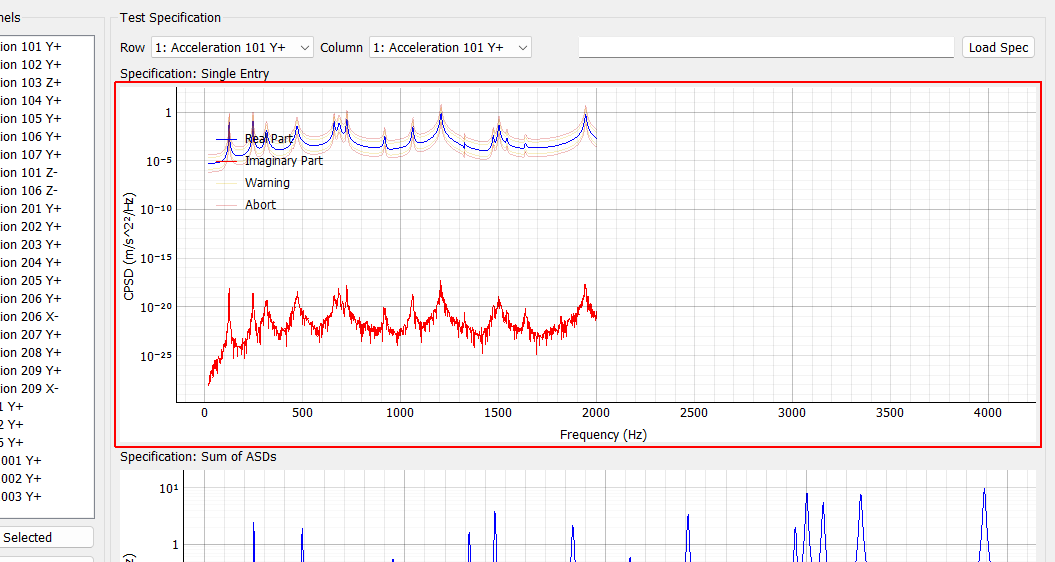Select the channel row ending 105 Y+
The height and width of the screenshot is (562, 1055).
[x=46, y=118]
